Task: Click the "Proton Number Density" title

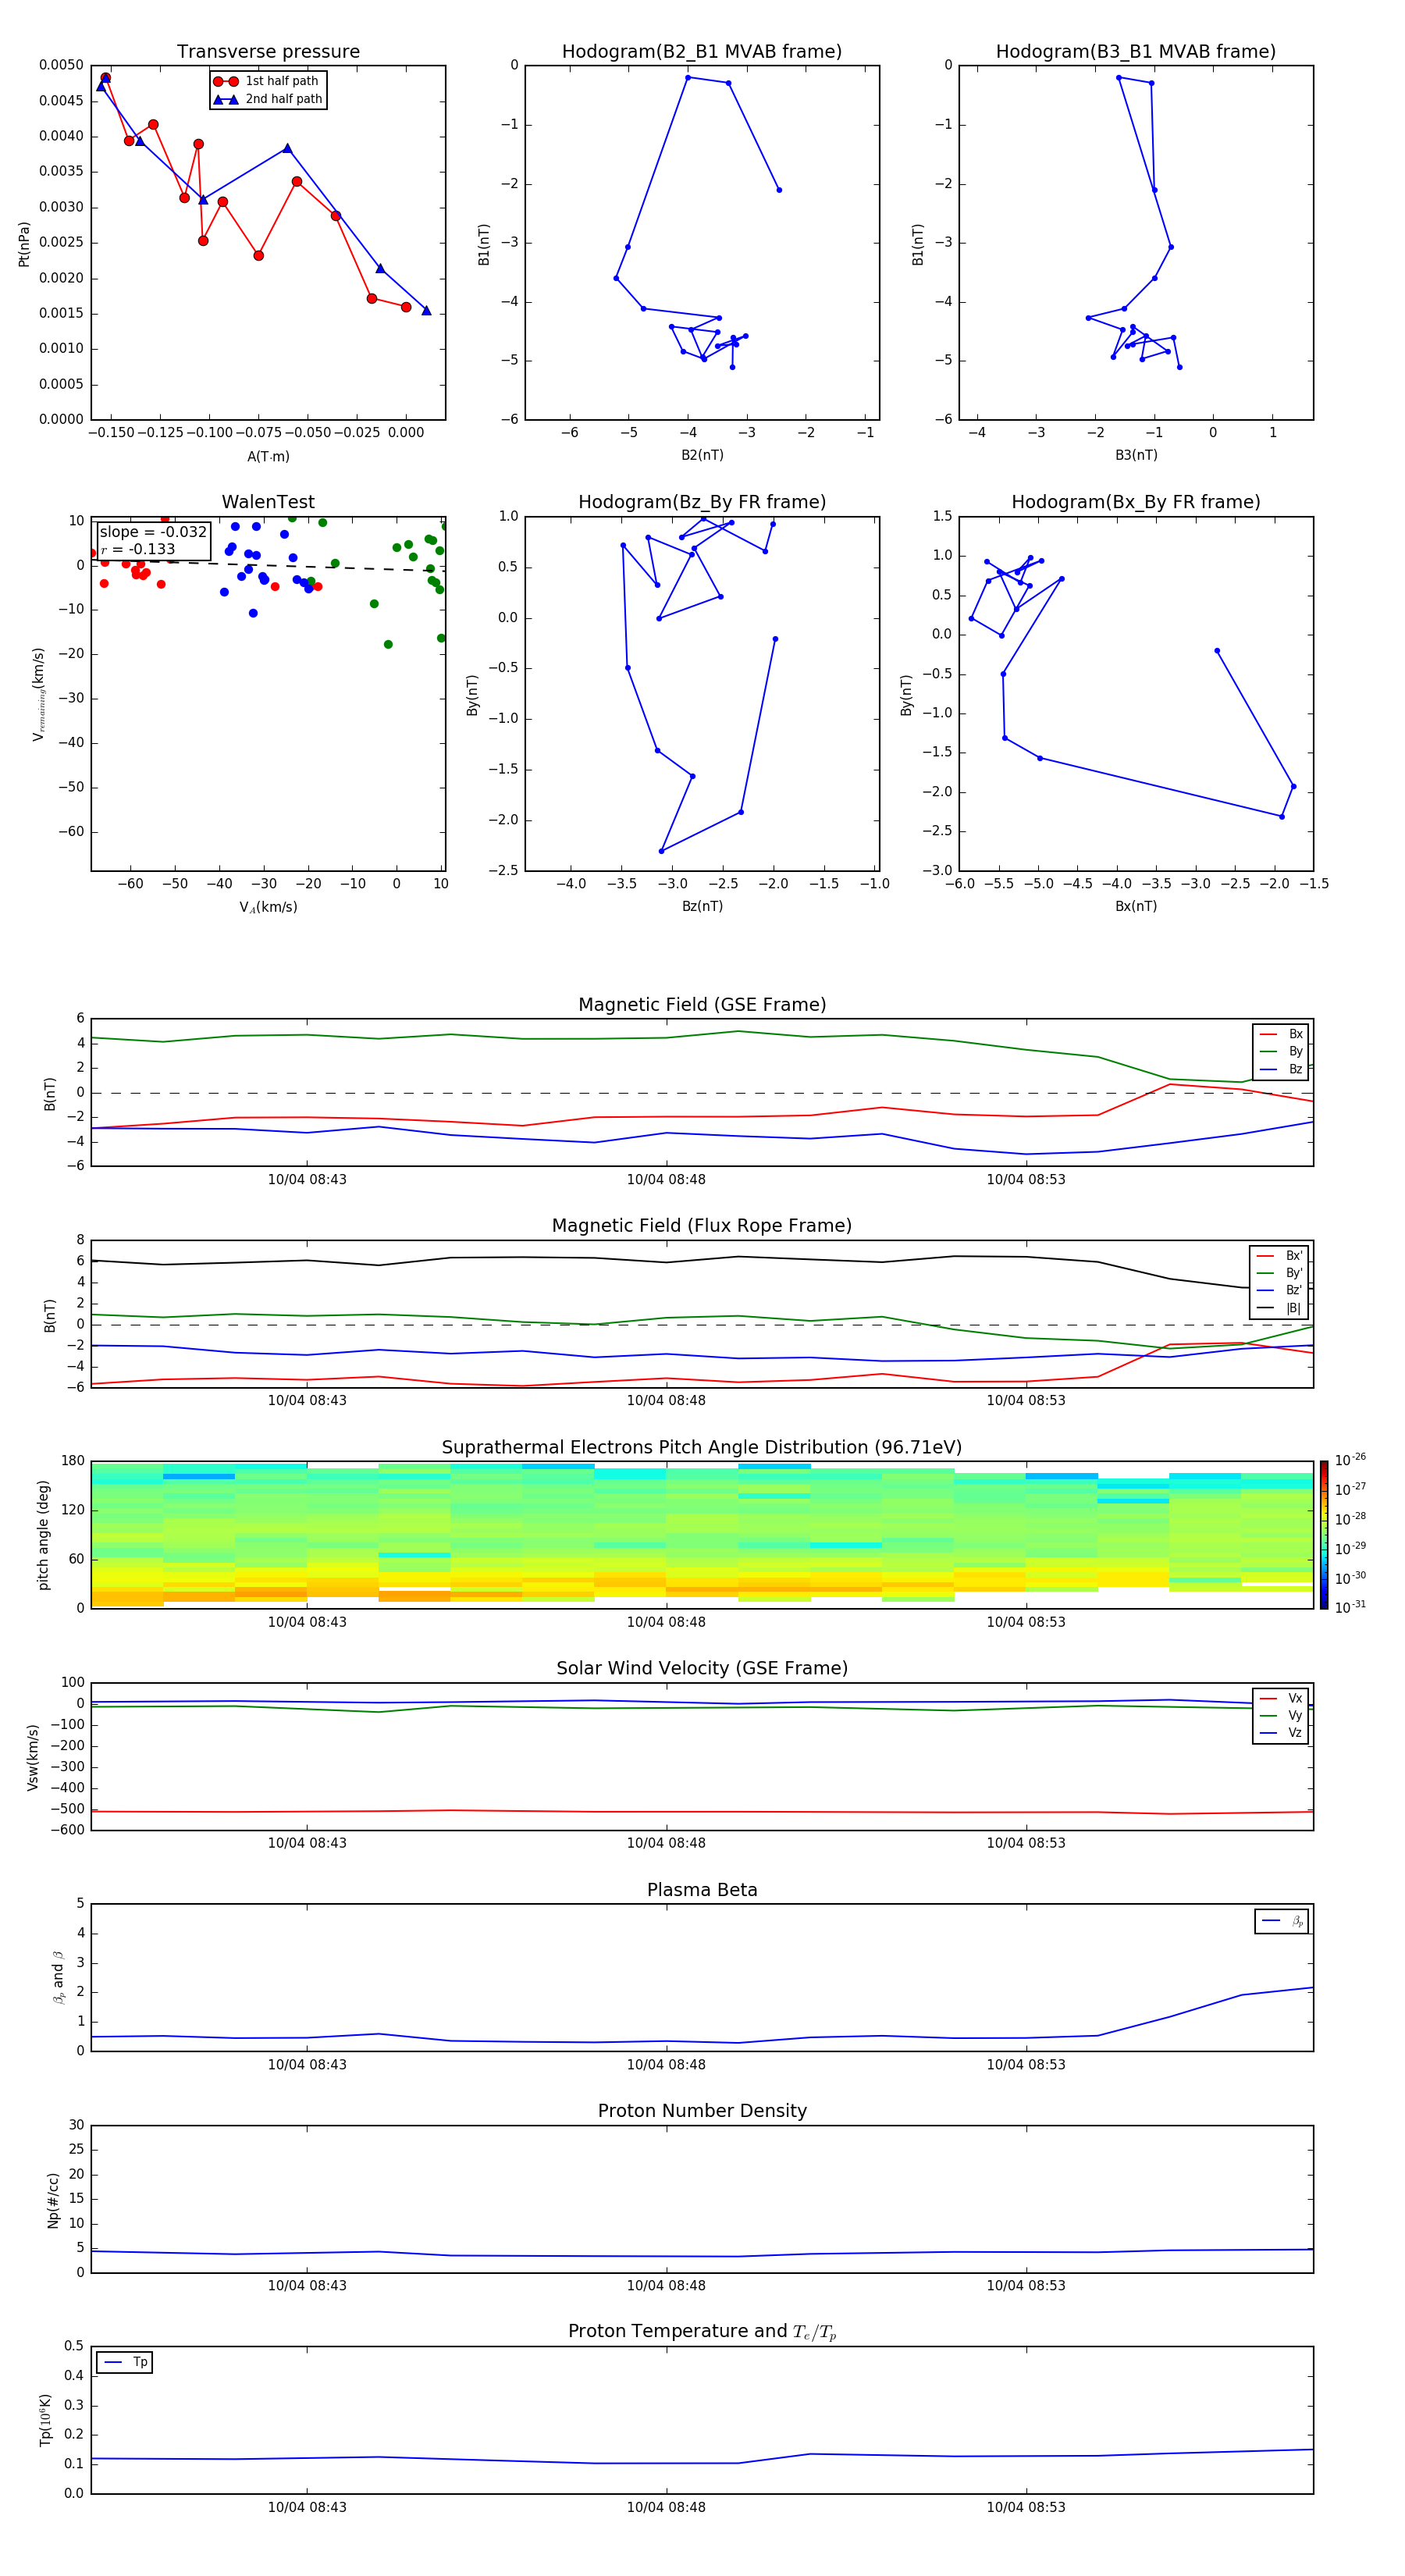Action: click(x=702, y=2112)
